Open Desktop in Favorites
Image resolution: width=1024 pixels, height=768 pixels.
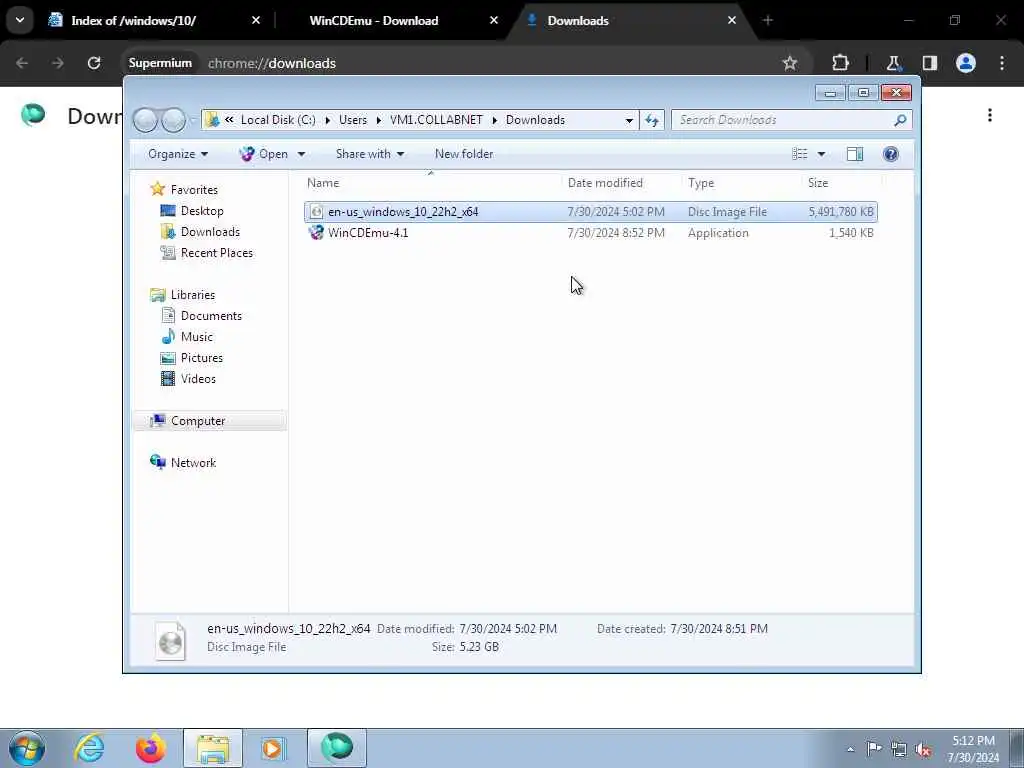coord(202,210)
